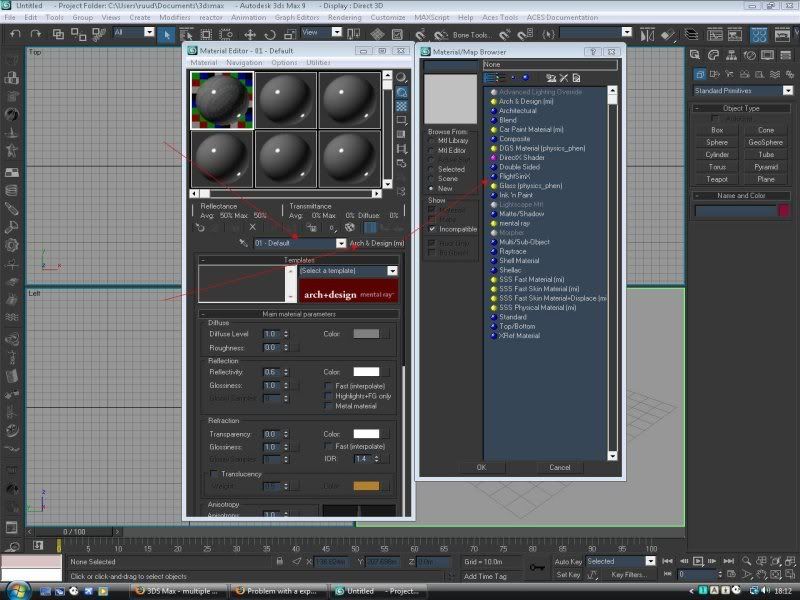Image resolution: width=800 pixels, height=600 pixels.
Task: Open the Standard Primitives dropdown
Action: [788, 91]
